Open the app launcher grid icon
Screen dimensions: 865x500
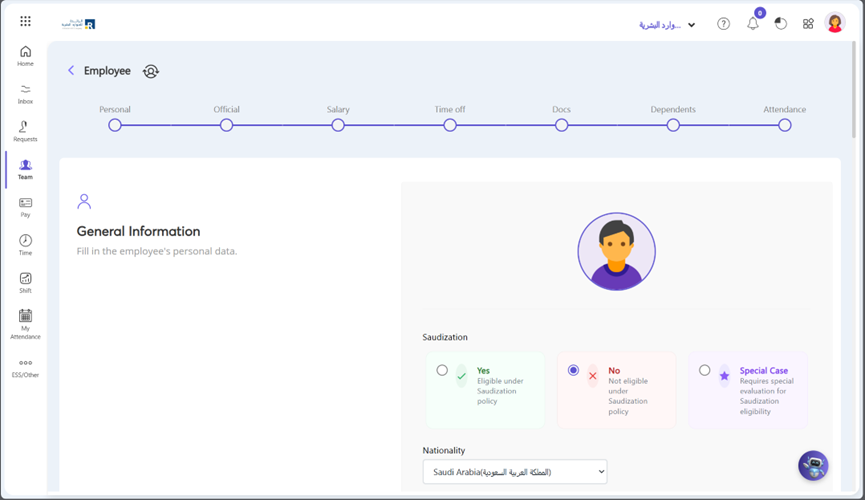click(25, 21)
